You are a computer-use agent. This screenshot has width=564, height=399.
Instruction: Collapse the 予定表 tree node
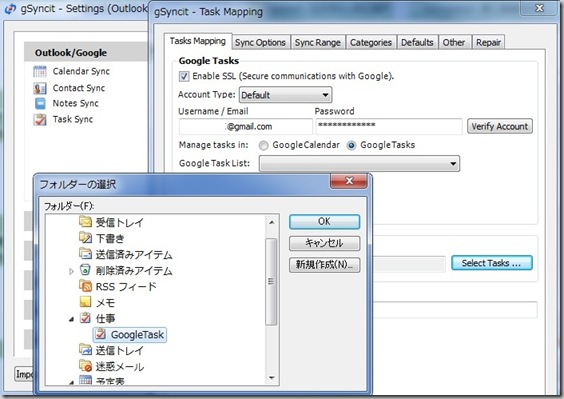click(71, 382)
